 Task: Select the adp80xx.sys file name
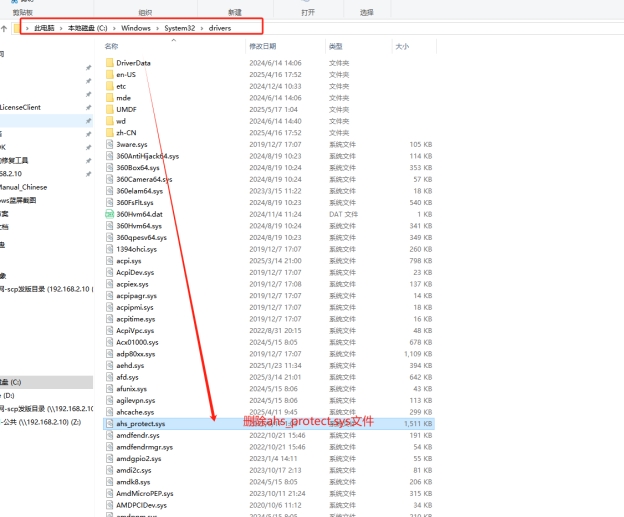click(x=136, y=354)
